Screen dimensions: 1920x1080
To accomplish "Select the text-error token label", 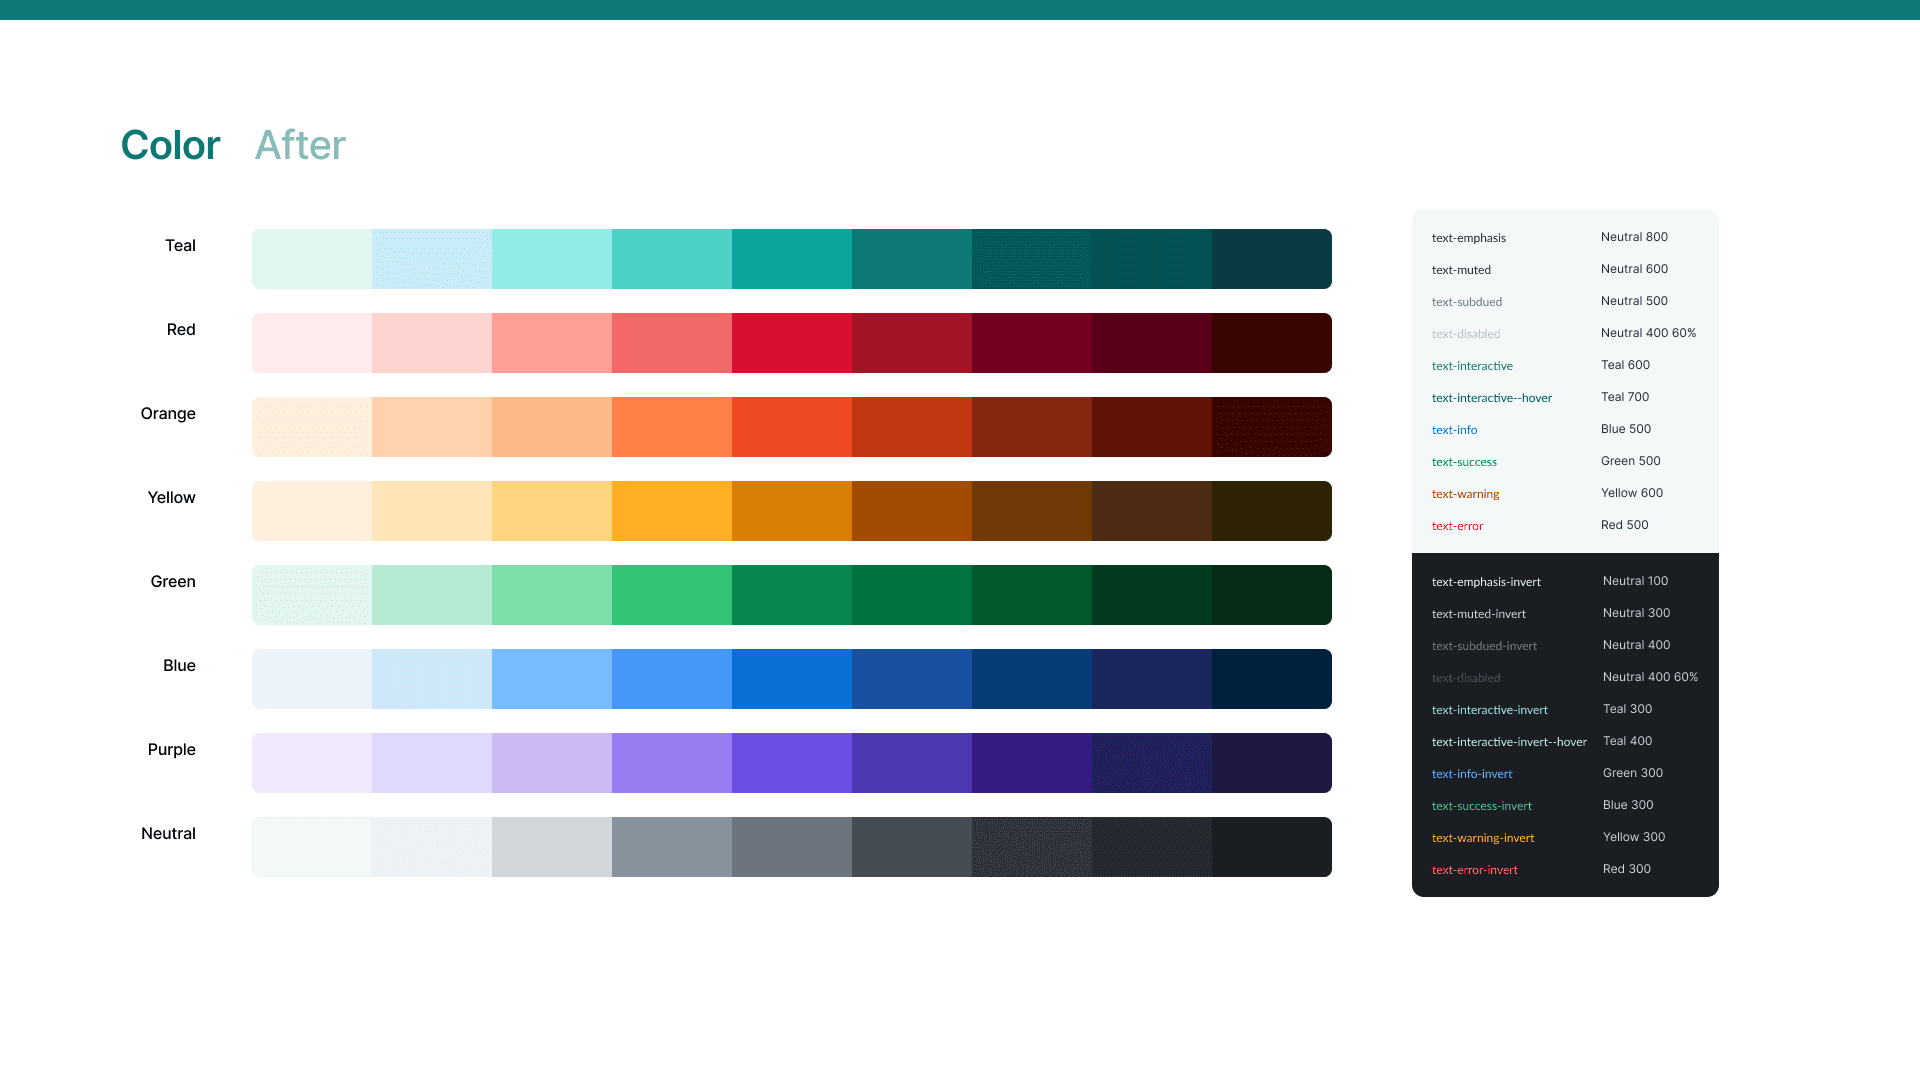I will point(1457,526).
